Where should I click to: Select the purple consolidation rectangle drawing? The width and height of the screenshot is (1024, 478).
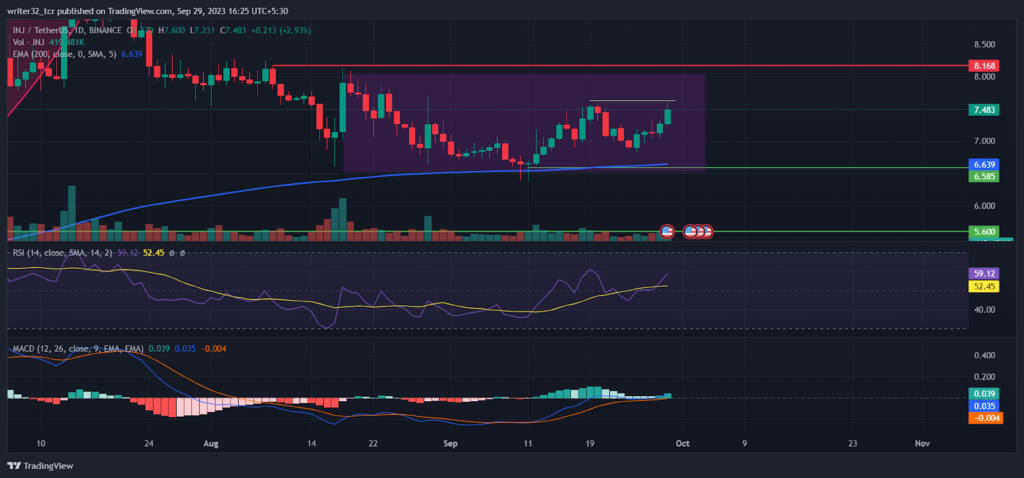pos(524,123)
